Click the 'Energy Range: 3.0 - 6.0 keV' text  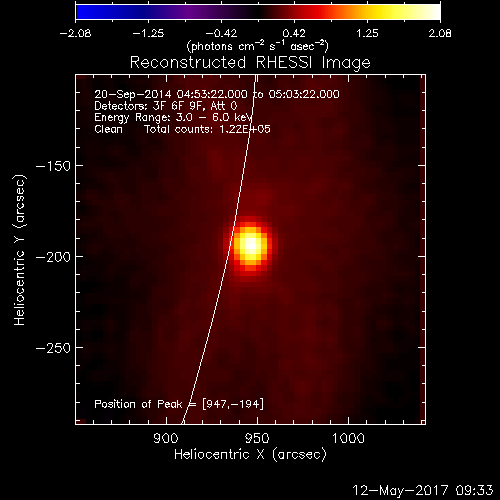point(173,118)
